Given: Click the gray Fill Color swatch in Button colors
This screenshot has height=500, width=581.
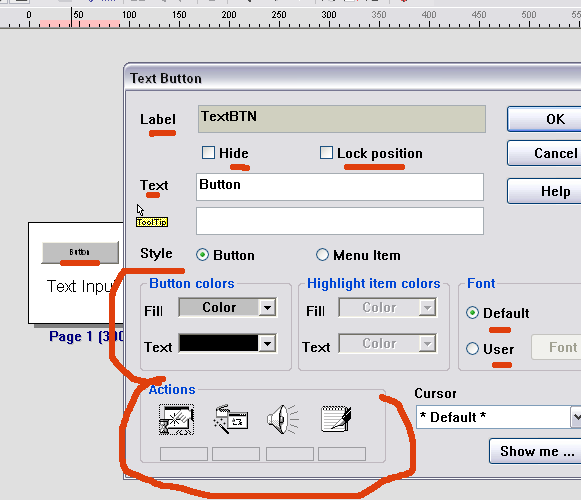Looking at the screenshot, I should [x=219, y=307].
